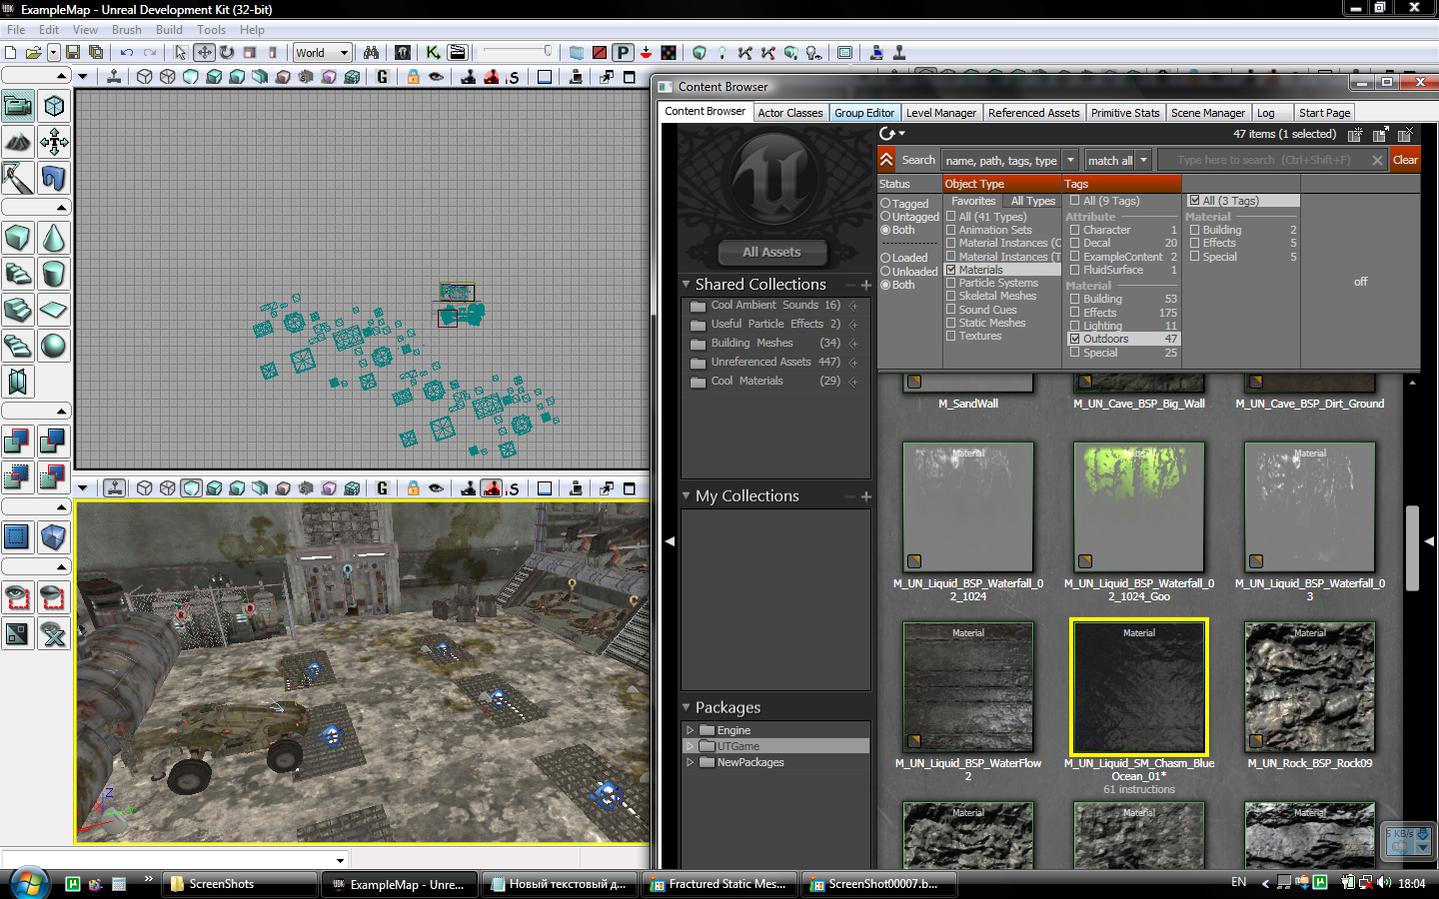Click the sphere brush builder icon

pos(54,345)
